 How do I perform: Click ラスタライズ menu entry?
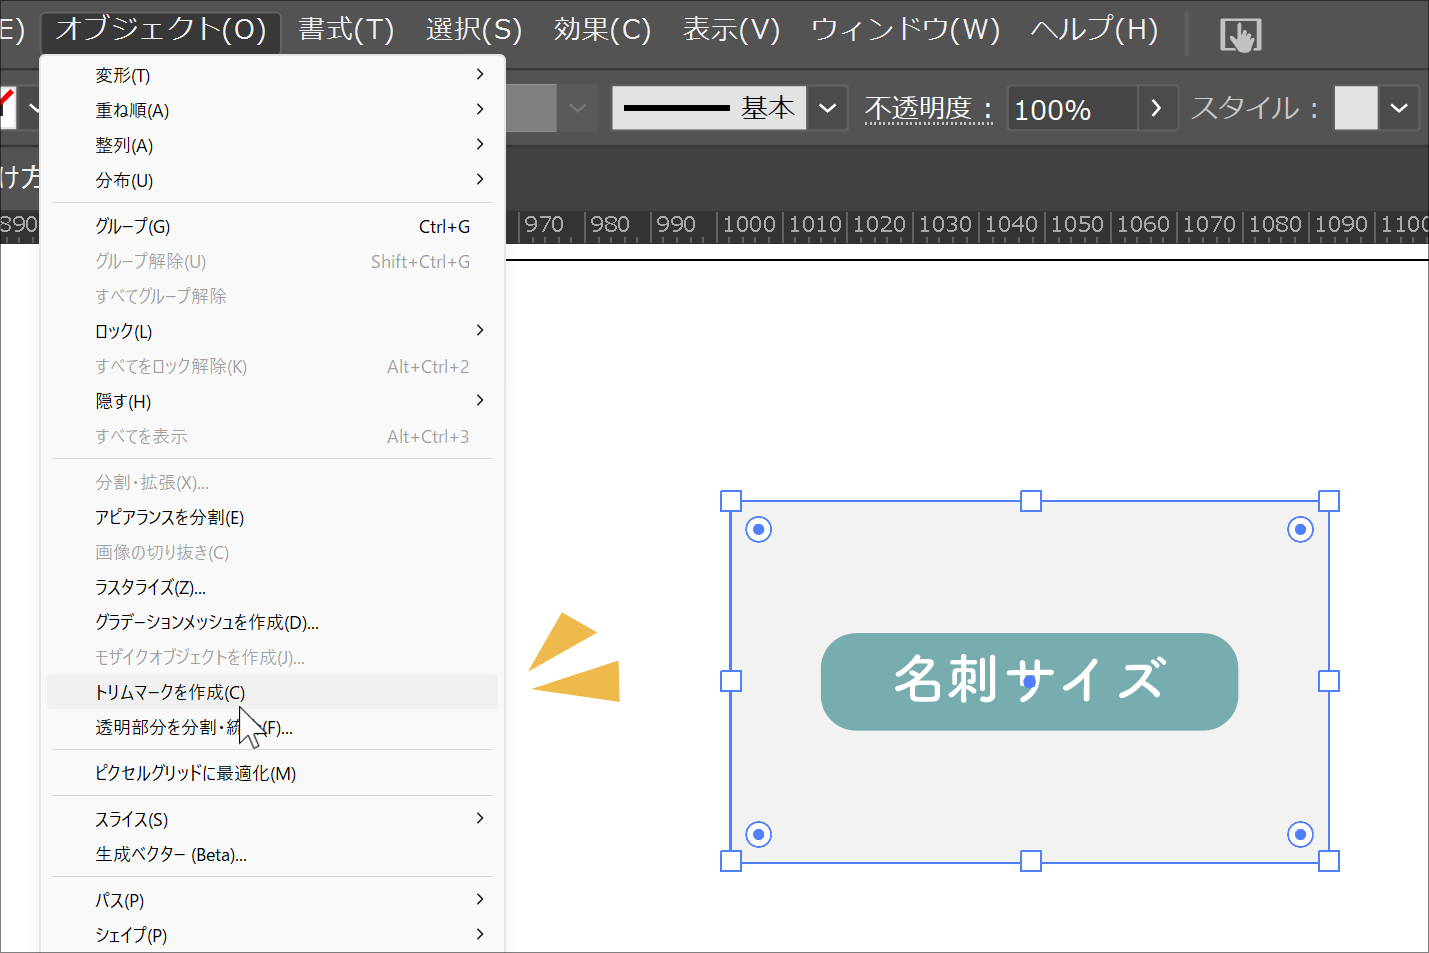150,587
